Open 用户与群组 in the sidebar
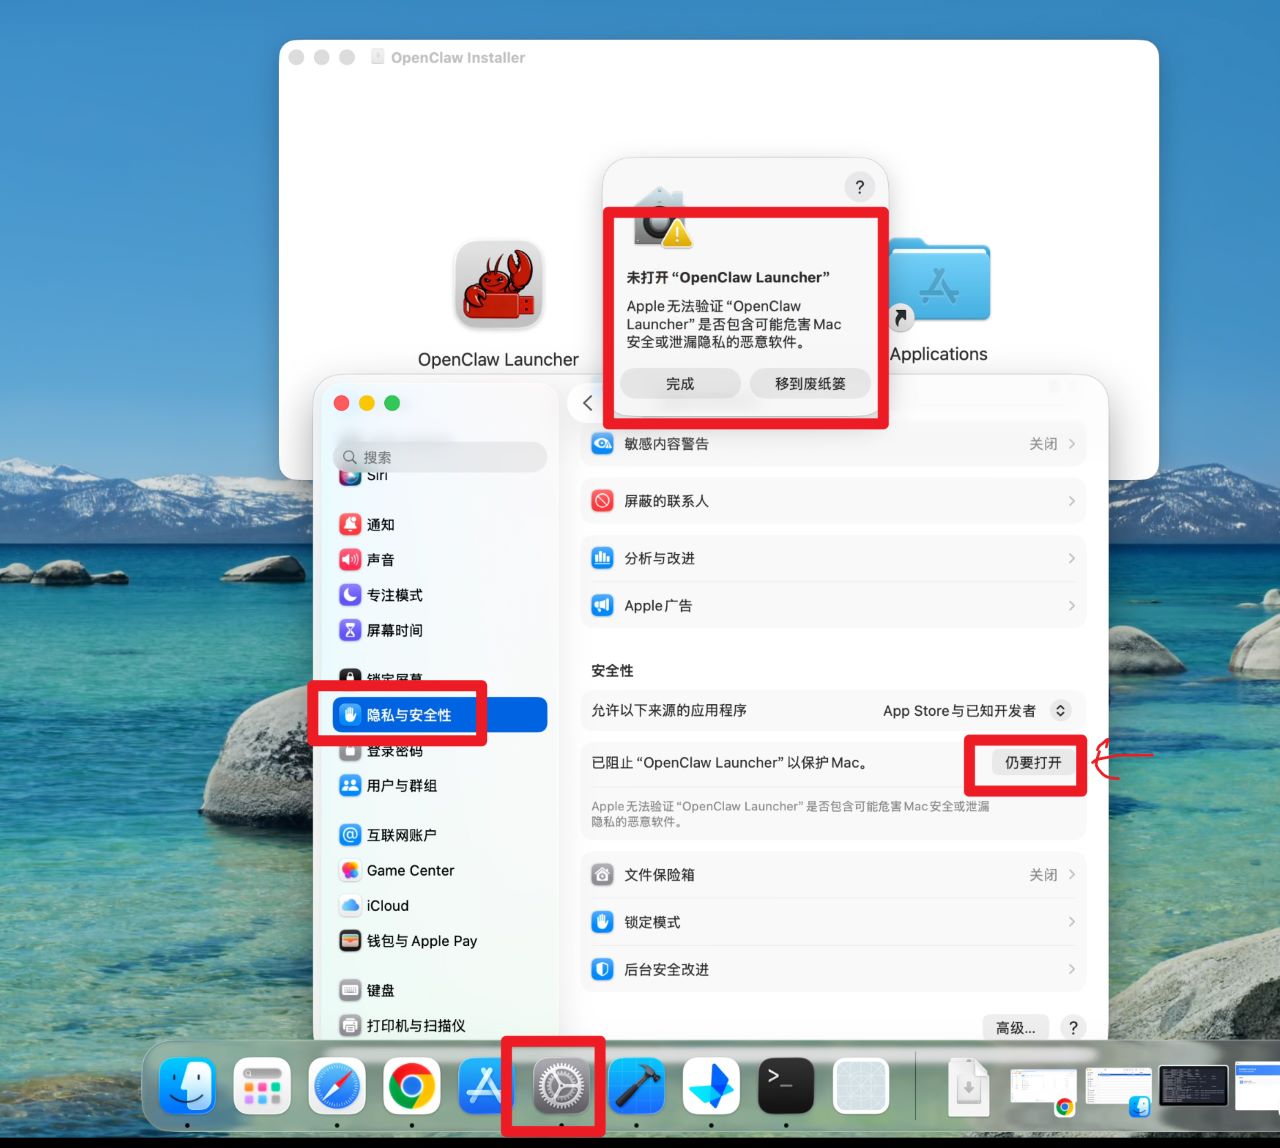 pyautogui.click(x=401, y=785)
